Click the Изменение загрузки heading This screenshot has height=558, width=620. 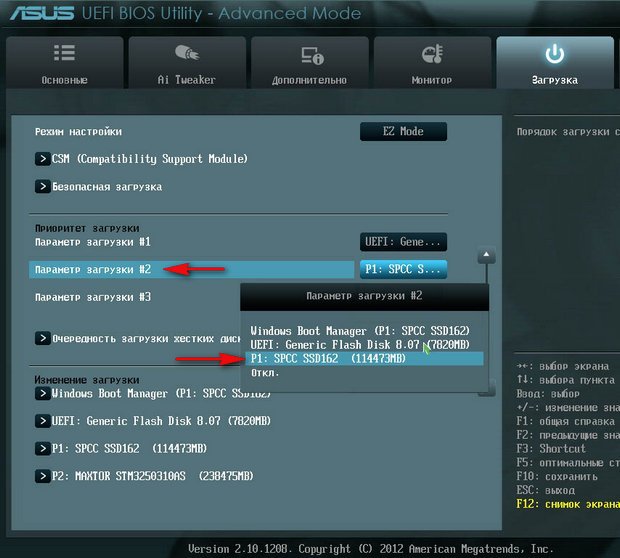[87, 380]
